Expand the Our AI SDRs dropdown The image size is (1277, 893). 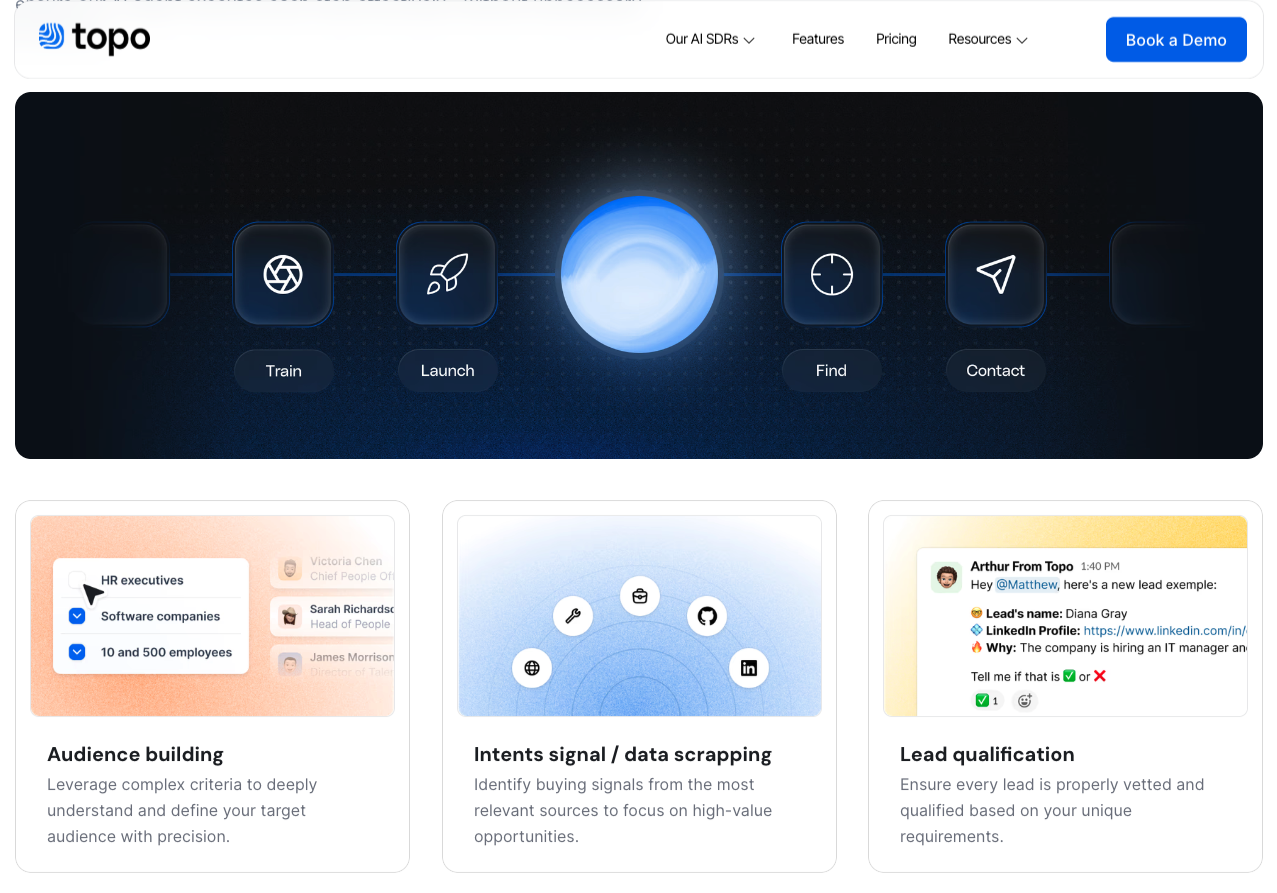(x=710, y=40)
